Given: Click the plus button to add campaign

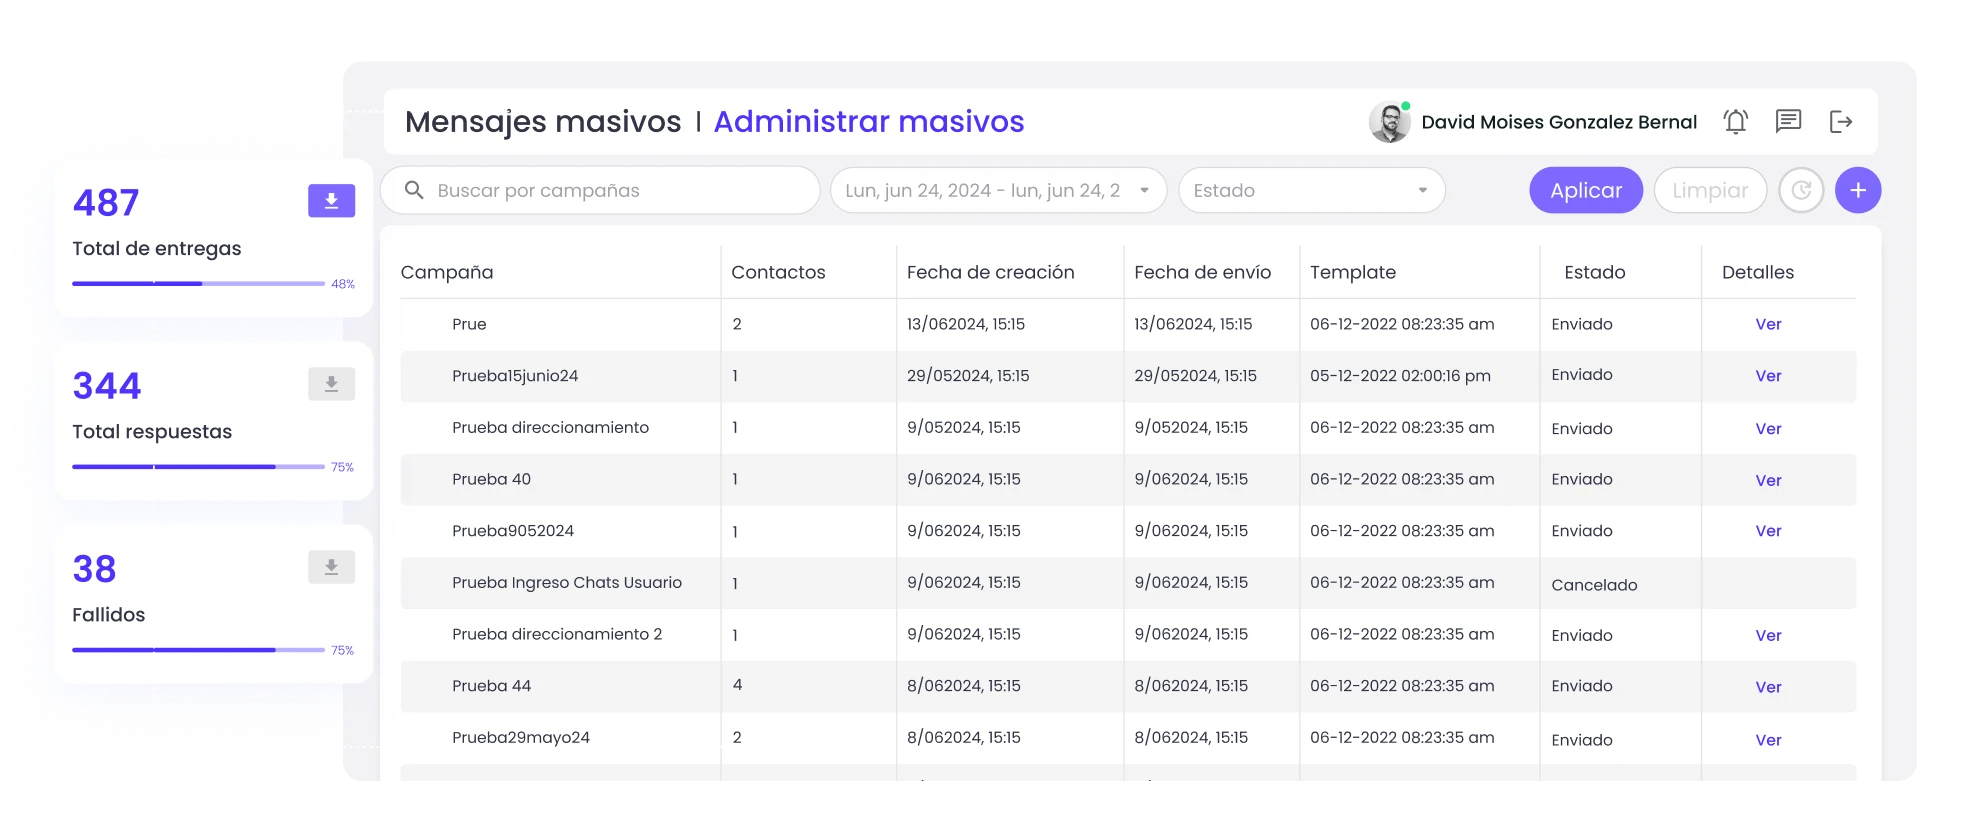Looking at the screenshot, I should 1858,190.
